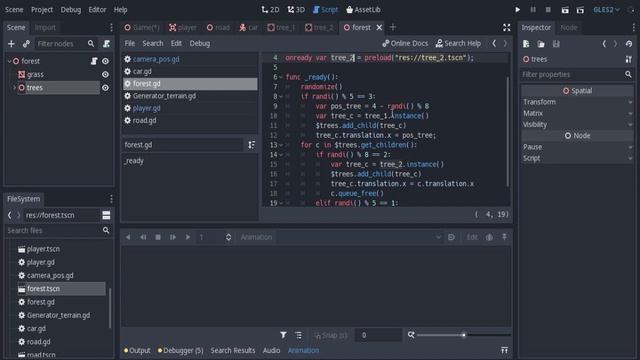The image size is (640, 360).
Task: Open script editor Edit menu
Action: point(176,43)
